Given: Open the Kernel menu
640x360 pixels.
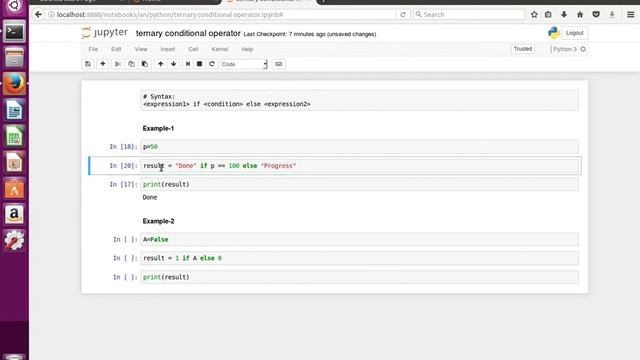Looking at the screenshot, I should pyautogui.click(x=220, y=49).
